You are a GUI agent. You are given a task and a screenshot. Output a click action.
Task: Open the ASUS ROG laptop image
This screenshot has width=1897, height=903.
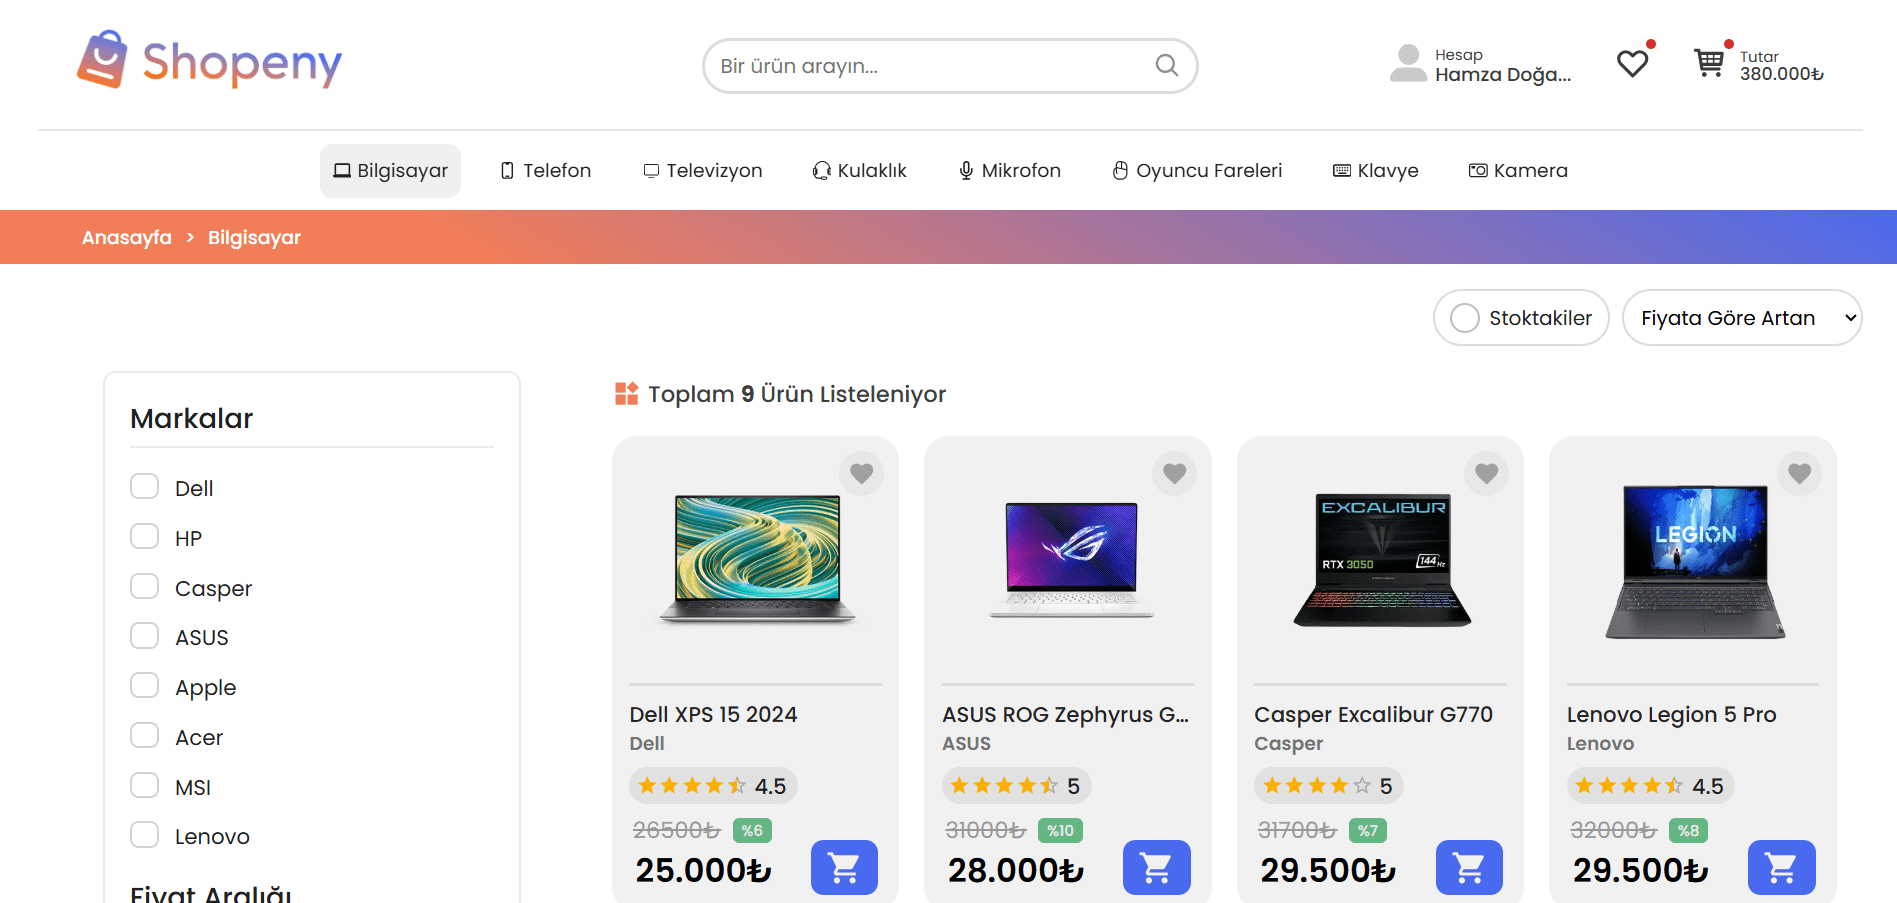coord(1070,559)
